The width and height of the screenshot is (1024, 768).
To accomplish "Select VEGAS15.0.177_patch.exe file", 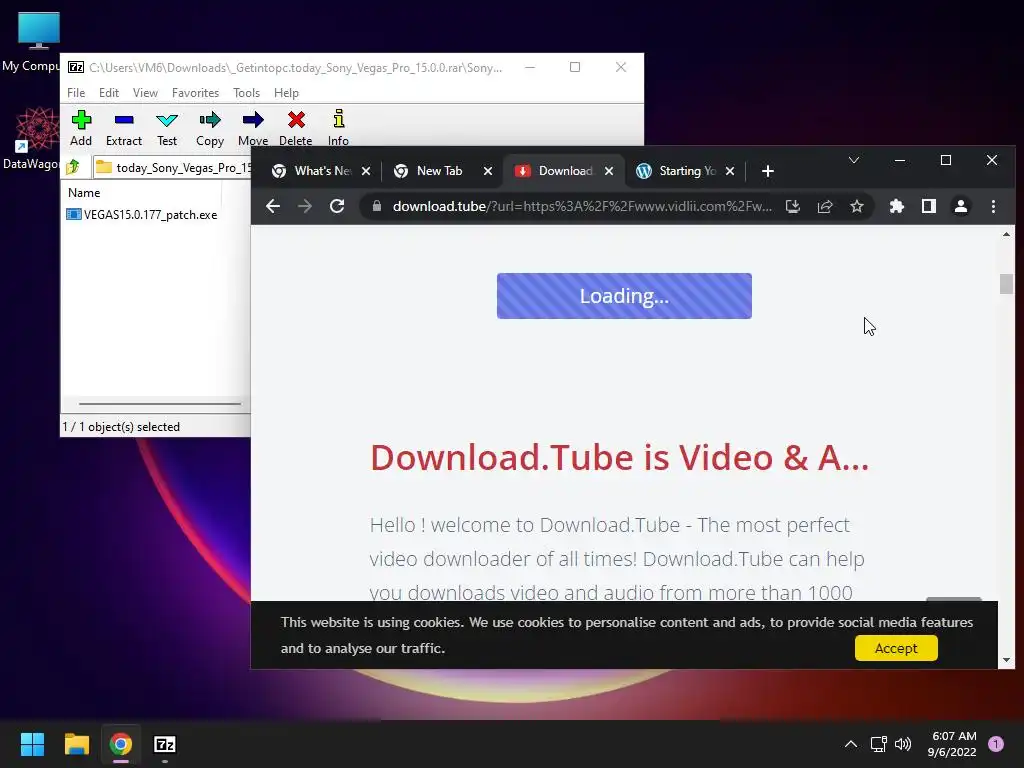I will [142, 214].
